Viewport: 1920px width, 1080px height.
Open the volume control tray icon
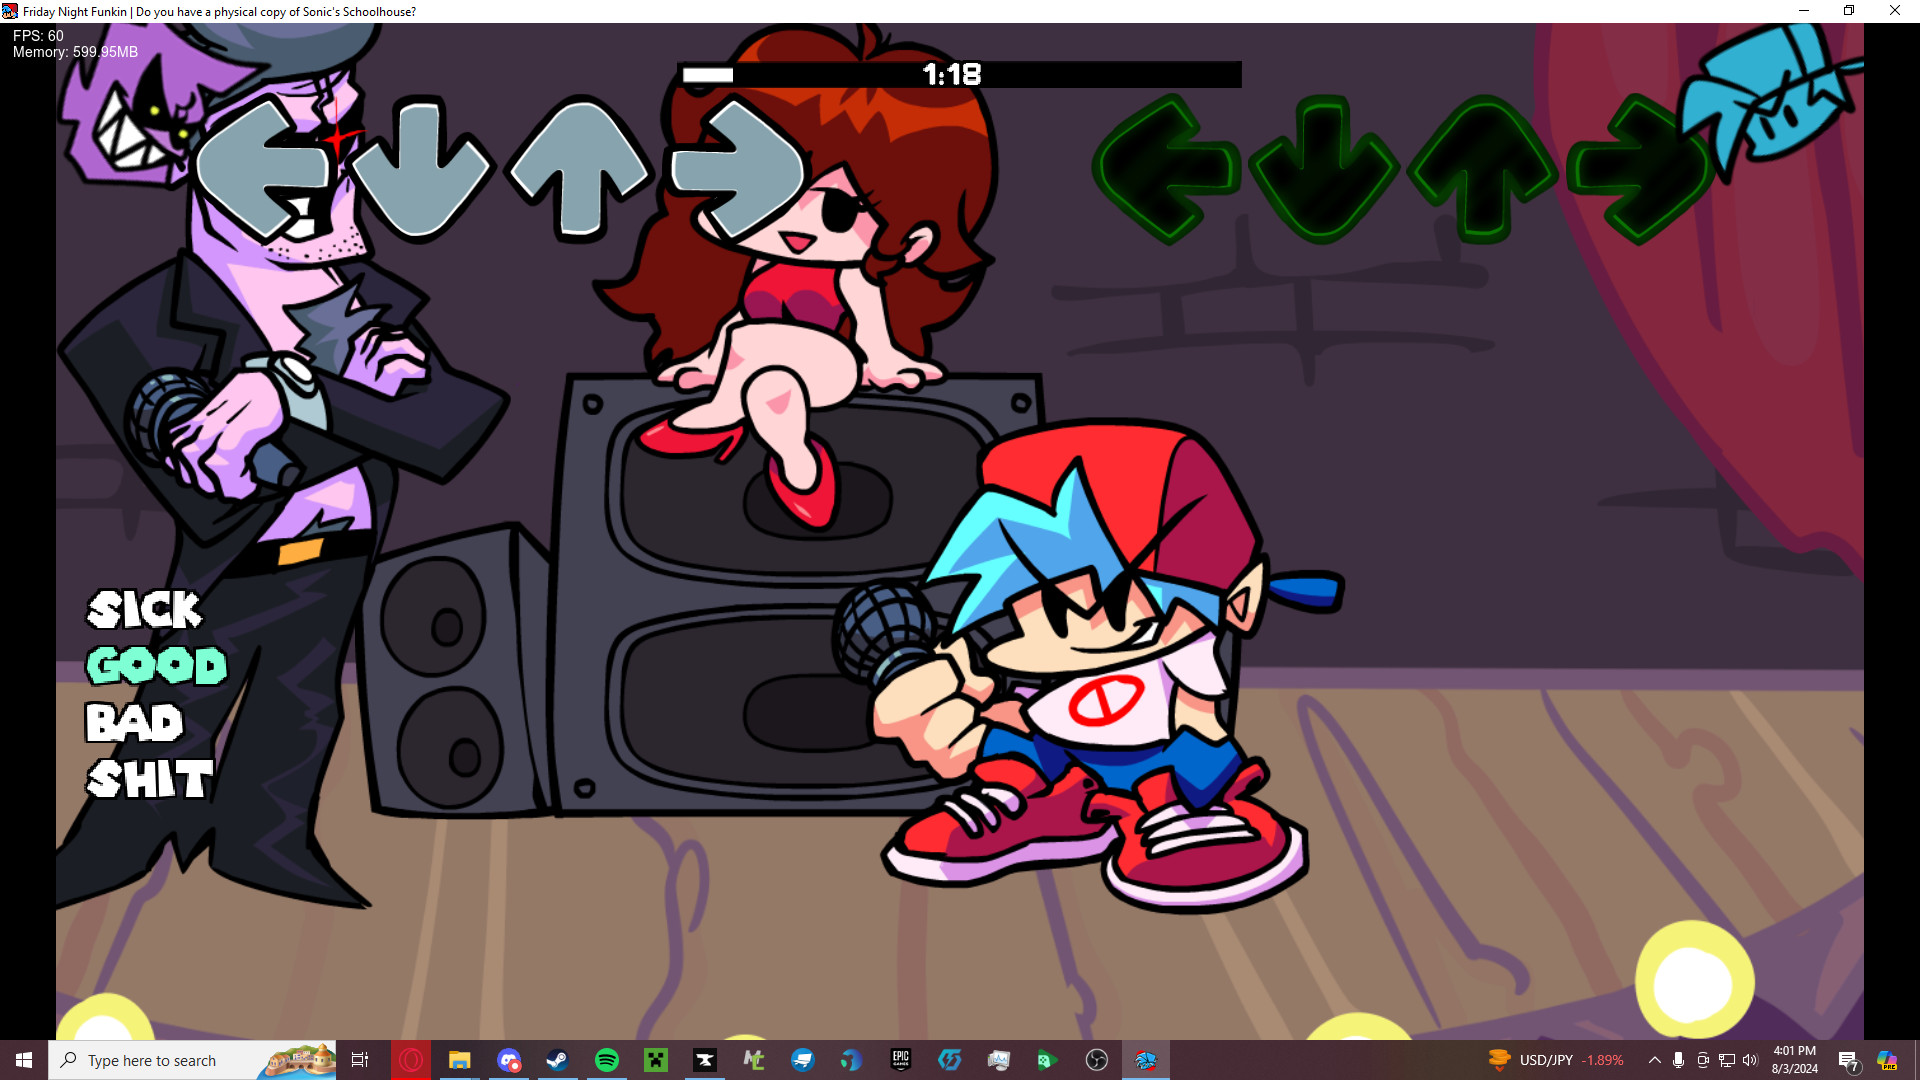[x=1750, y=1060]
